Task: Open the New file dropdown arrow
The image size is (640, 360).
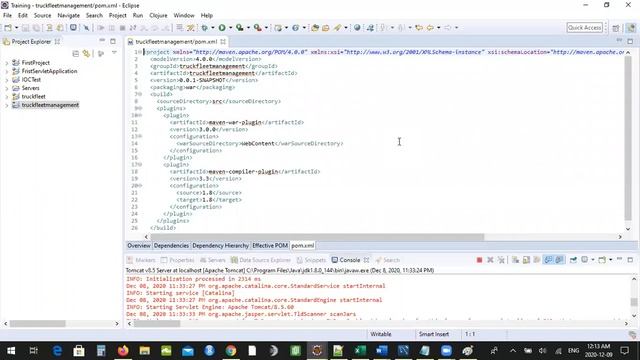Action: (x=16, y=28)
